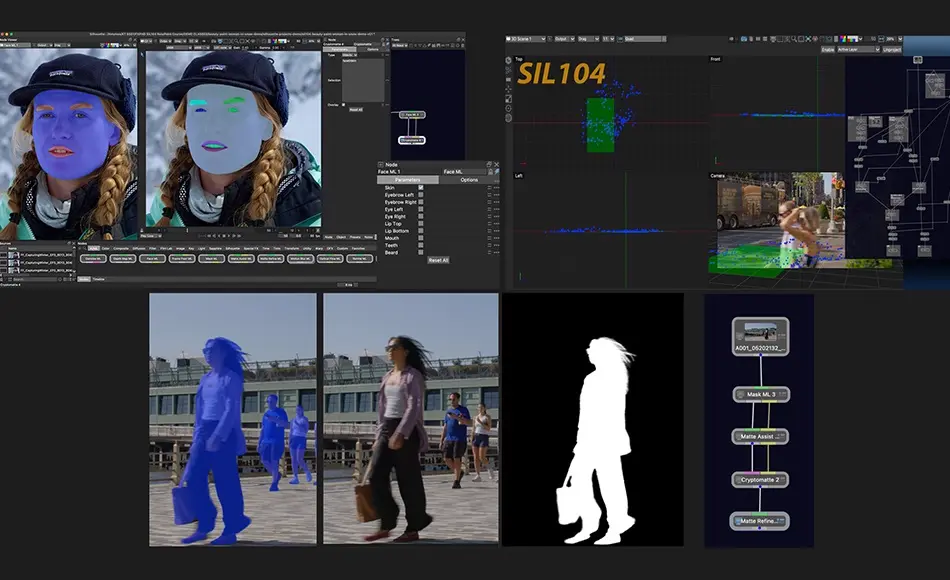This screenshot has width=950, height=580.
Task: Open the Composite tab in Nodes shelf
Action: pyautogui.click(x=121, y=248)
